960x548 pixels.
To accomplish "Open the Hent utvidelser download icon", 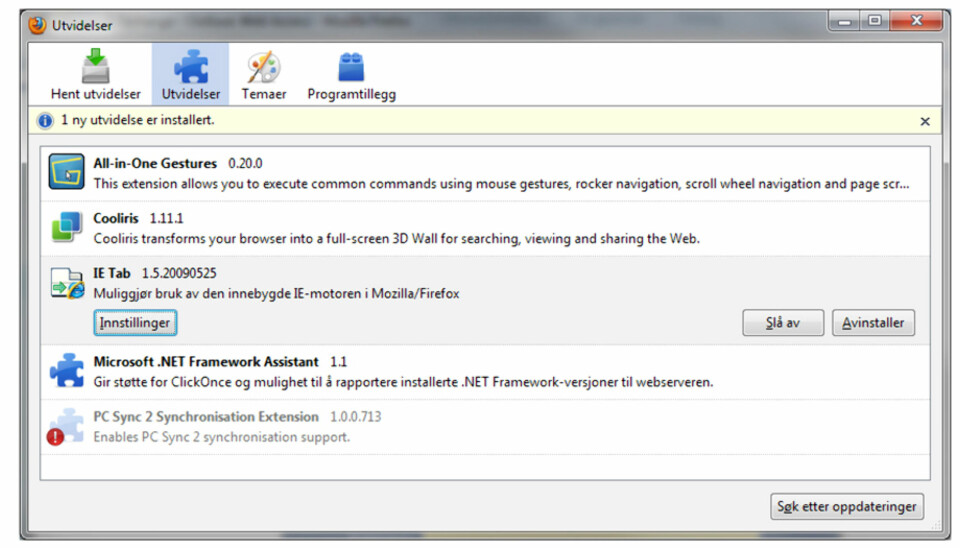I will pyautogui.click(x=96, y=66).
